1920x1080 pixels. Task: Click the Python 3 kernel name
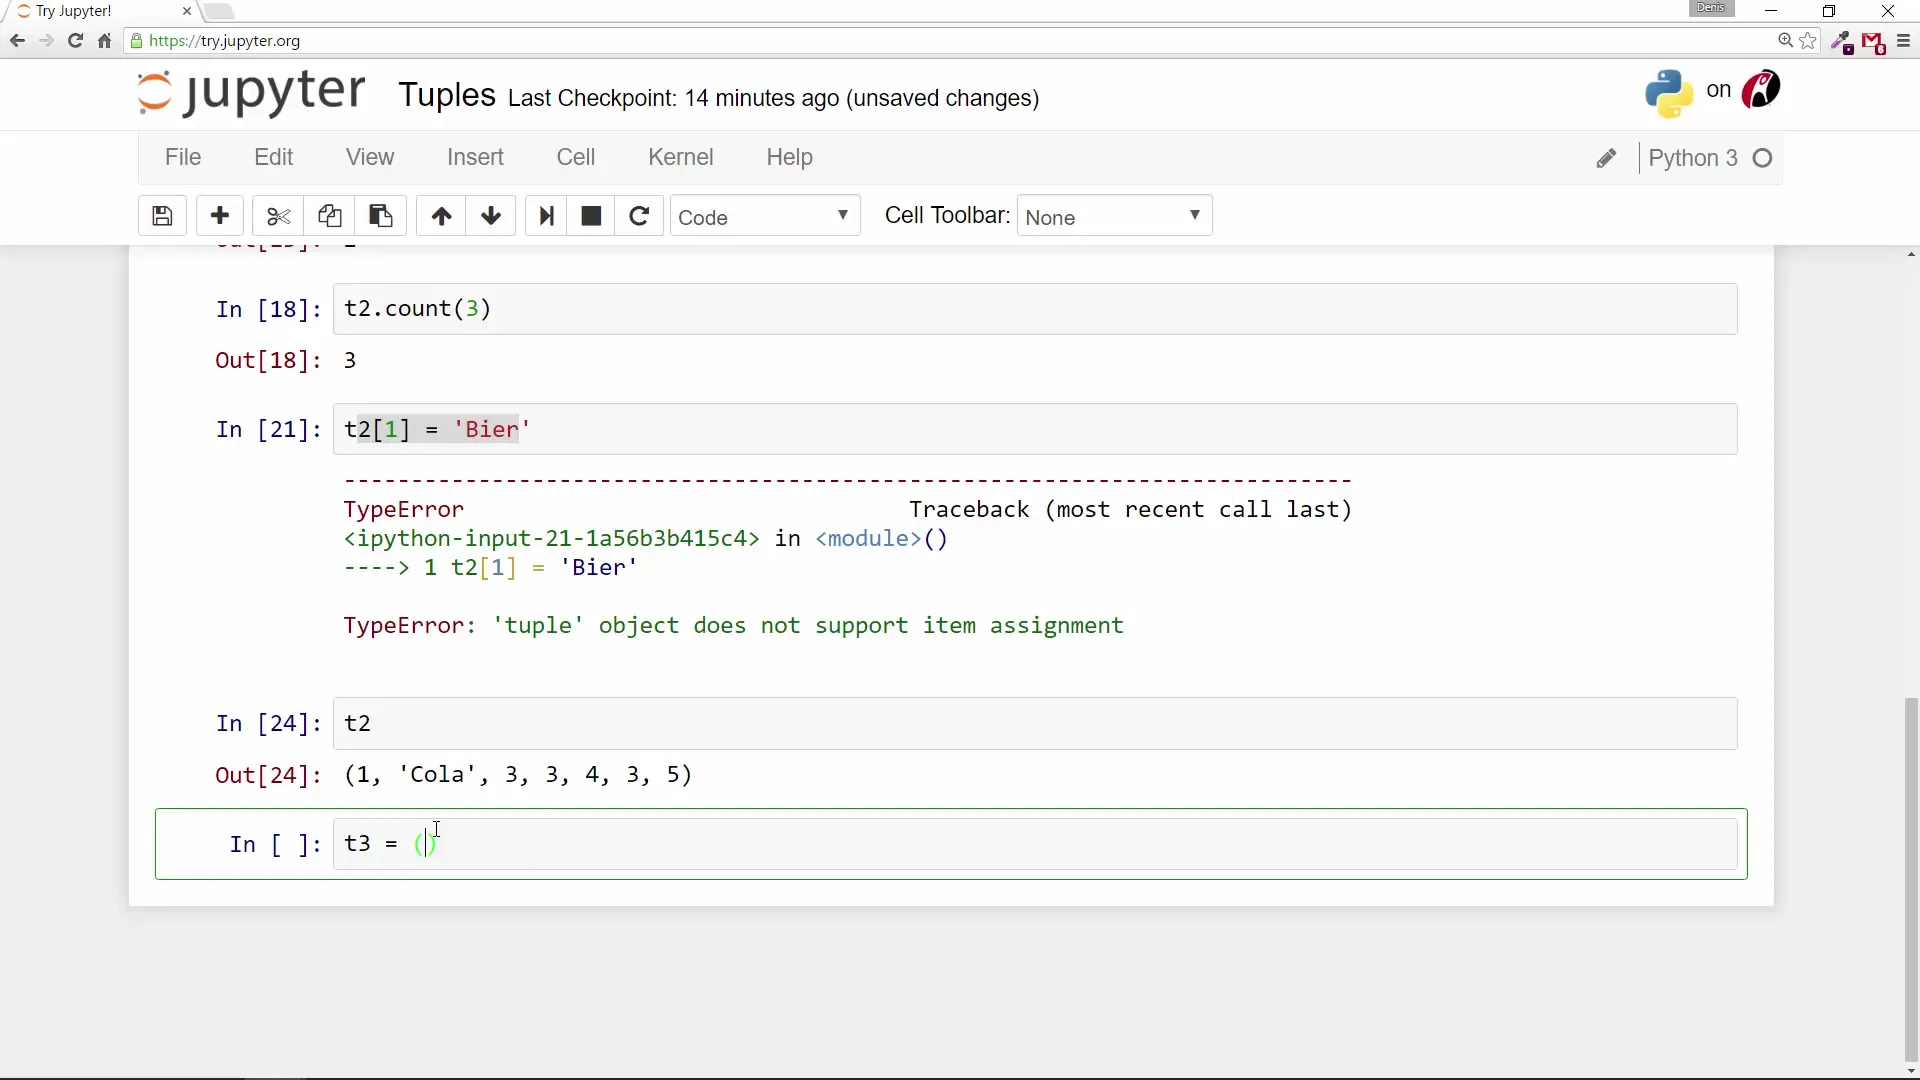click(1693, 158)
